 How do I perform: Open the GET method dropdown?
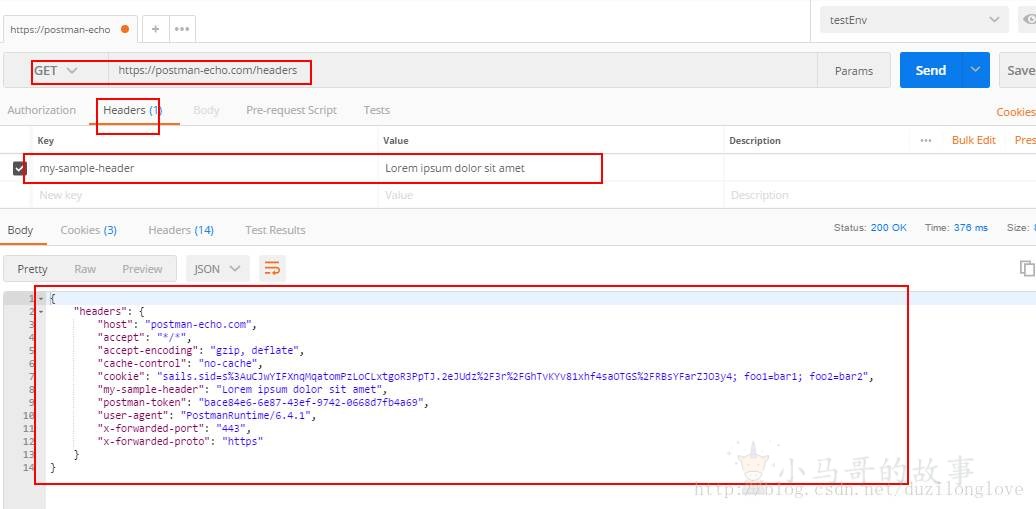click(x=56, y=70)
